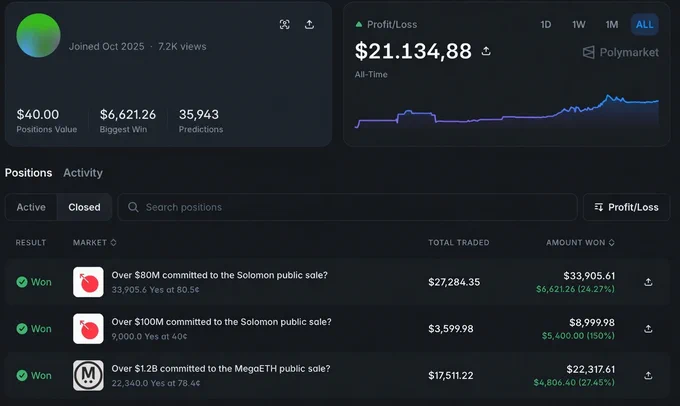Click the share icon beside $21.134,88 profit

pyautogui.click(x=486, y=51)
